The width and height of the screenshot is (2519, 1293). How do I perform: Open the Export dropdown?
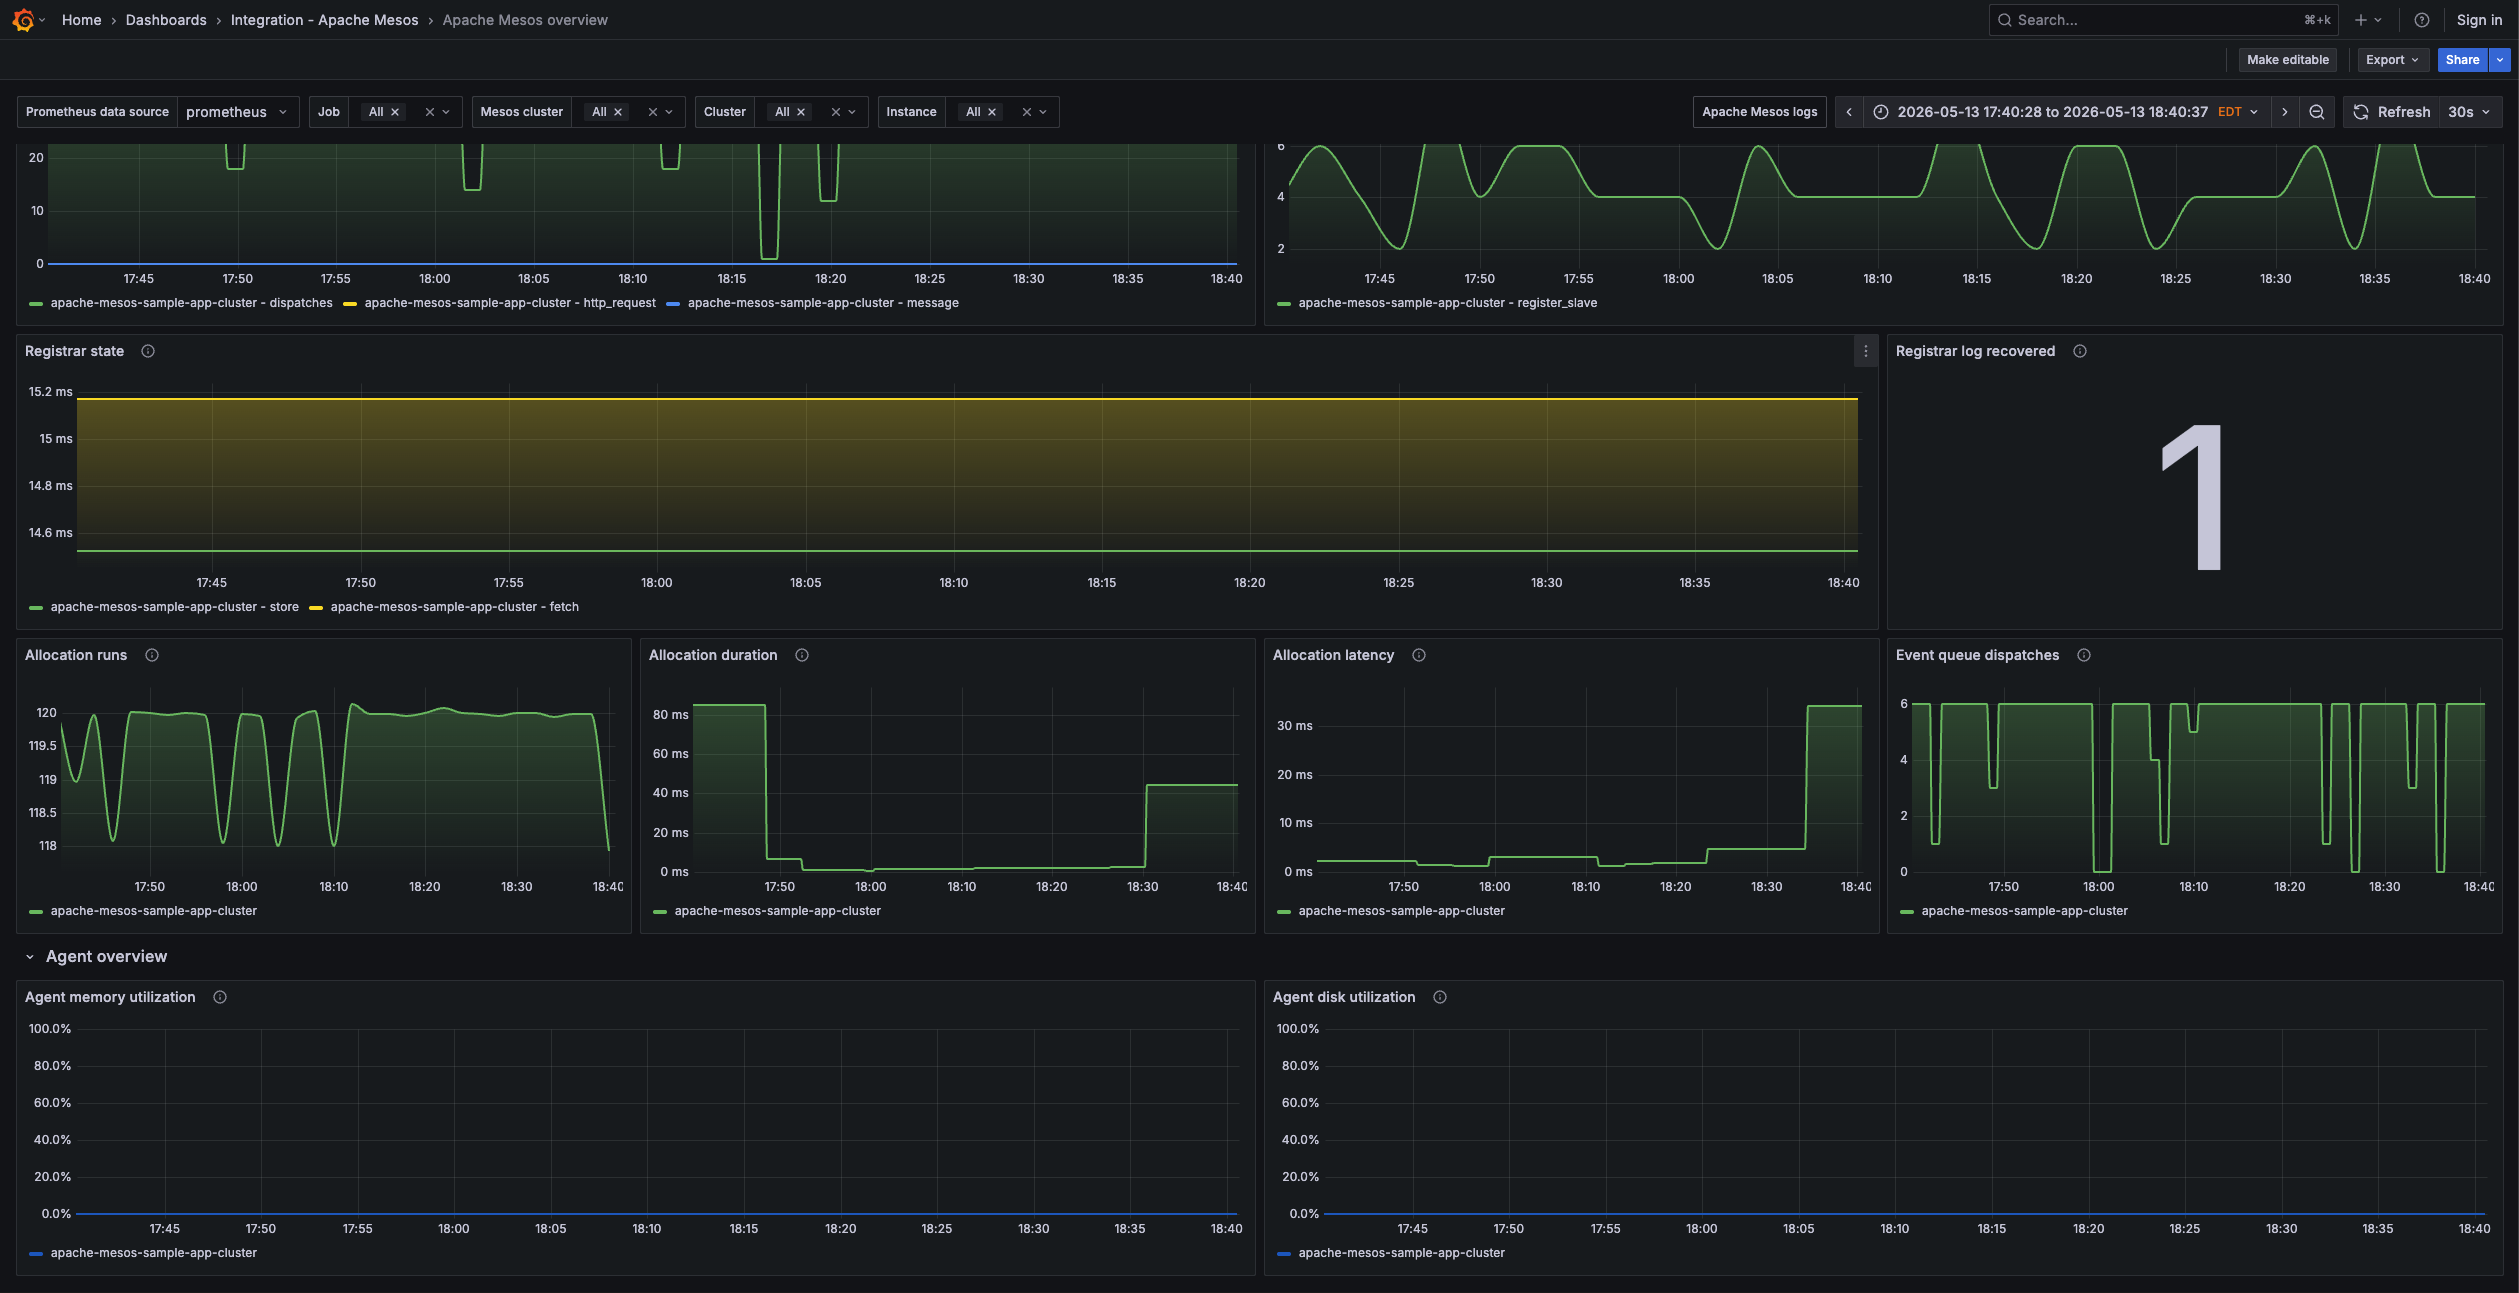2392,60
